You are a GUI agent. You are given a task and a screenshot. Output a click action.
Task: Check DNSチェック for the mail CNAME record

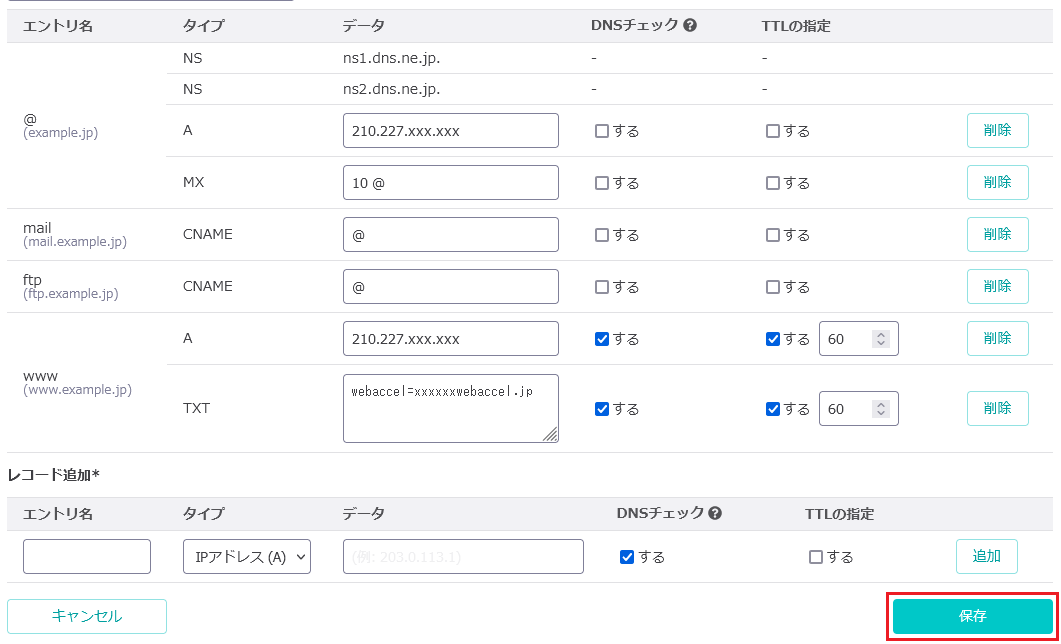point(602,235)
